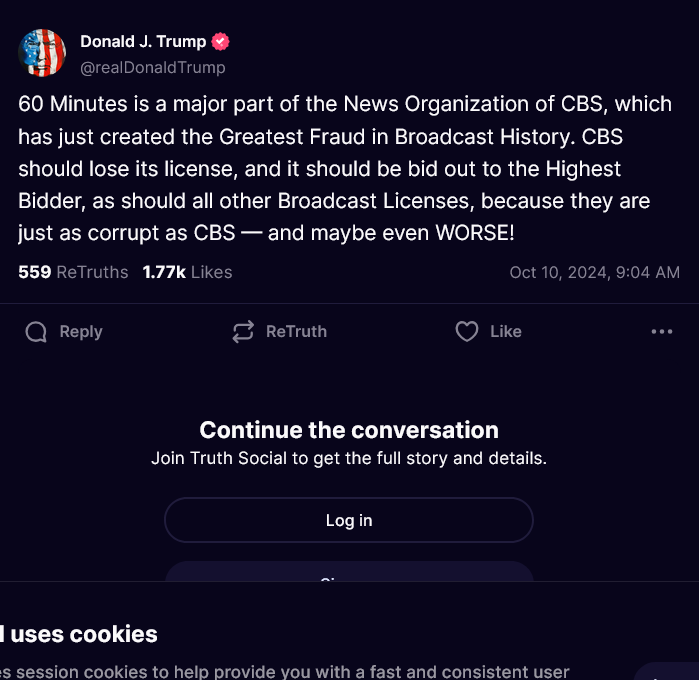This screenshot has height=680, width=699.
Task: Open the @realDonaldTrump handle link
Action: (x=152, y=67)
